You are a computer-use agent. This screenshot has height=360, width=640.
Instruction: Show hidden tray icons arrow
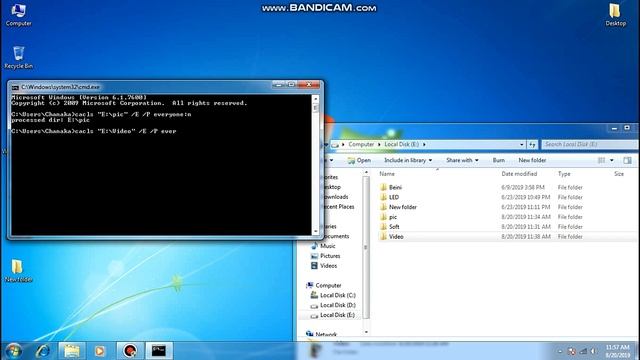pyautogui.click(x=560, y=351)
